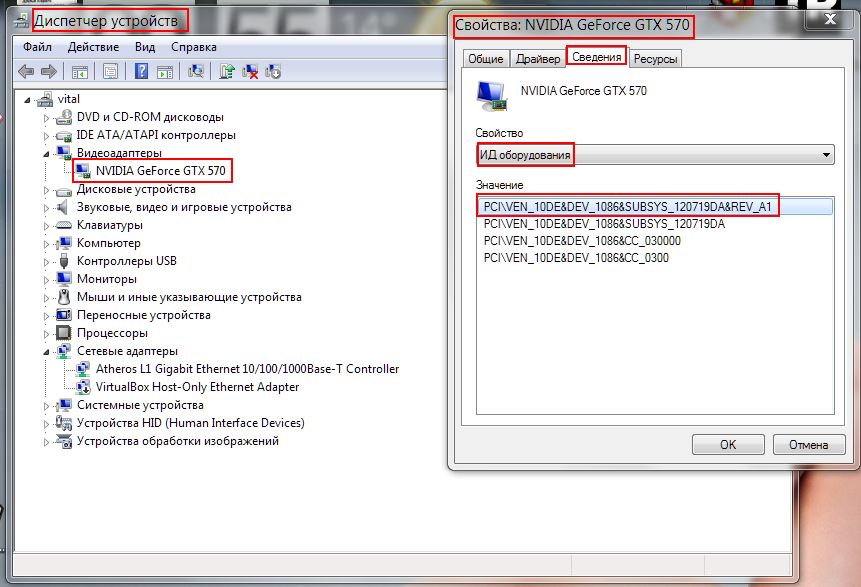Click the speaker icon of Звуковые устройства
861x587 pixels.
point(63,207)
